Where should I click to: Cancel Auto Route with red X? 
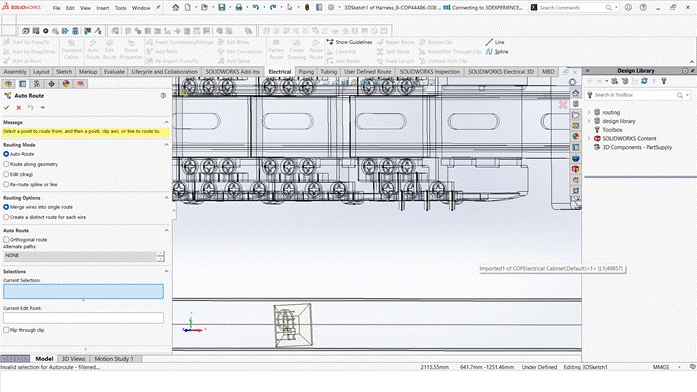19,108
